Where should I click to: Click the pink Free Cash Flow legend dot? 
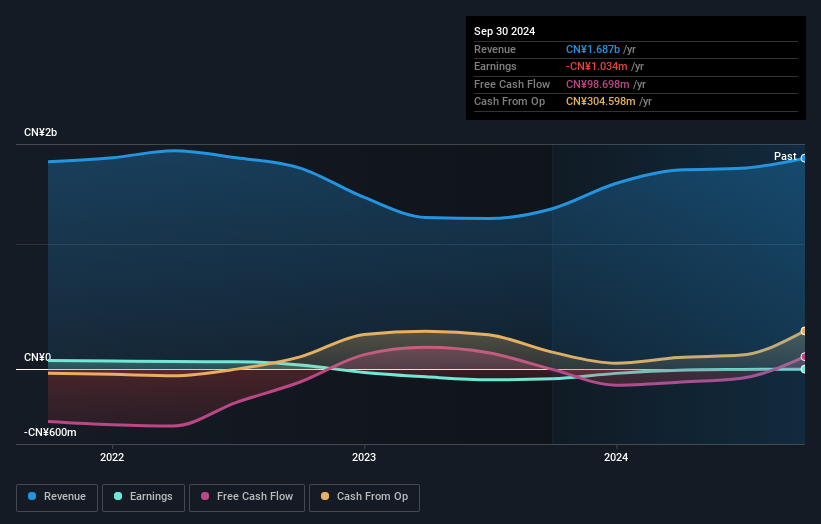click(x=205, y=496)
